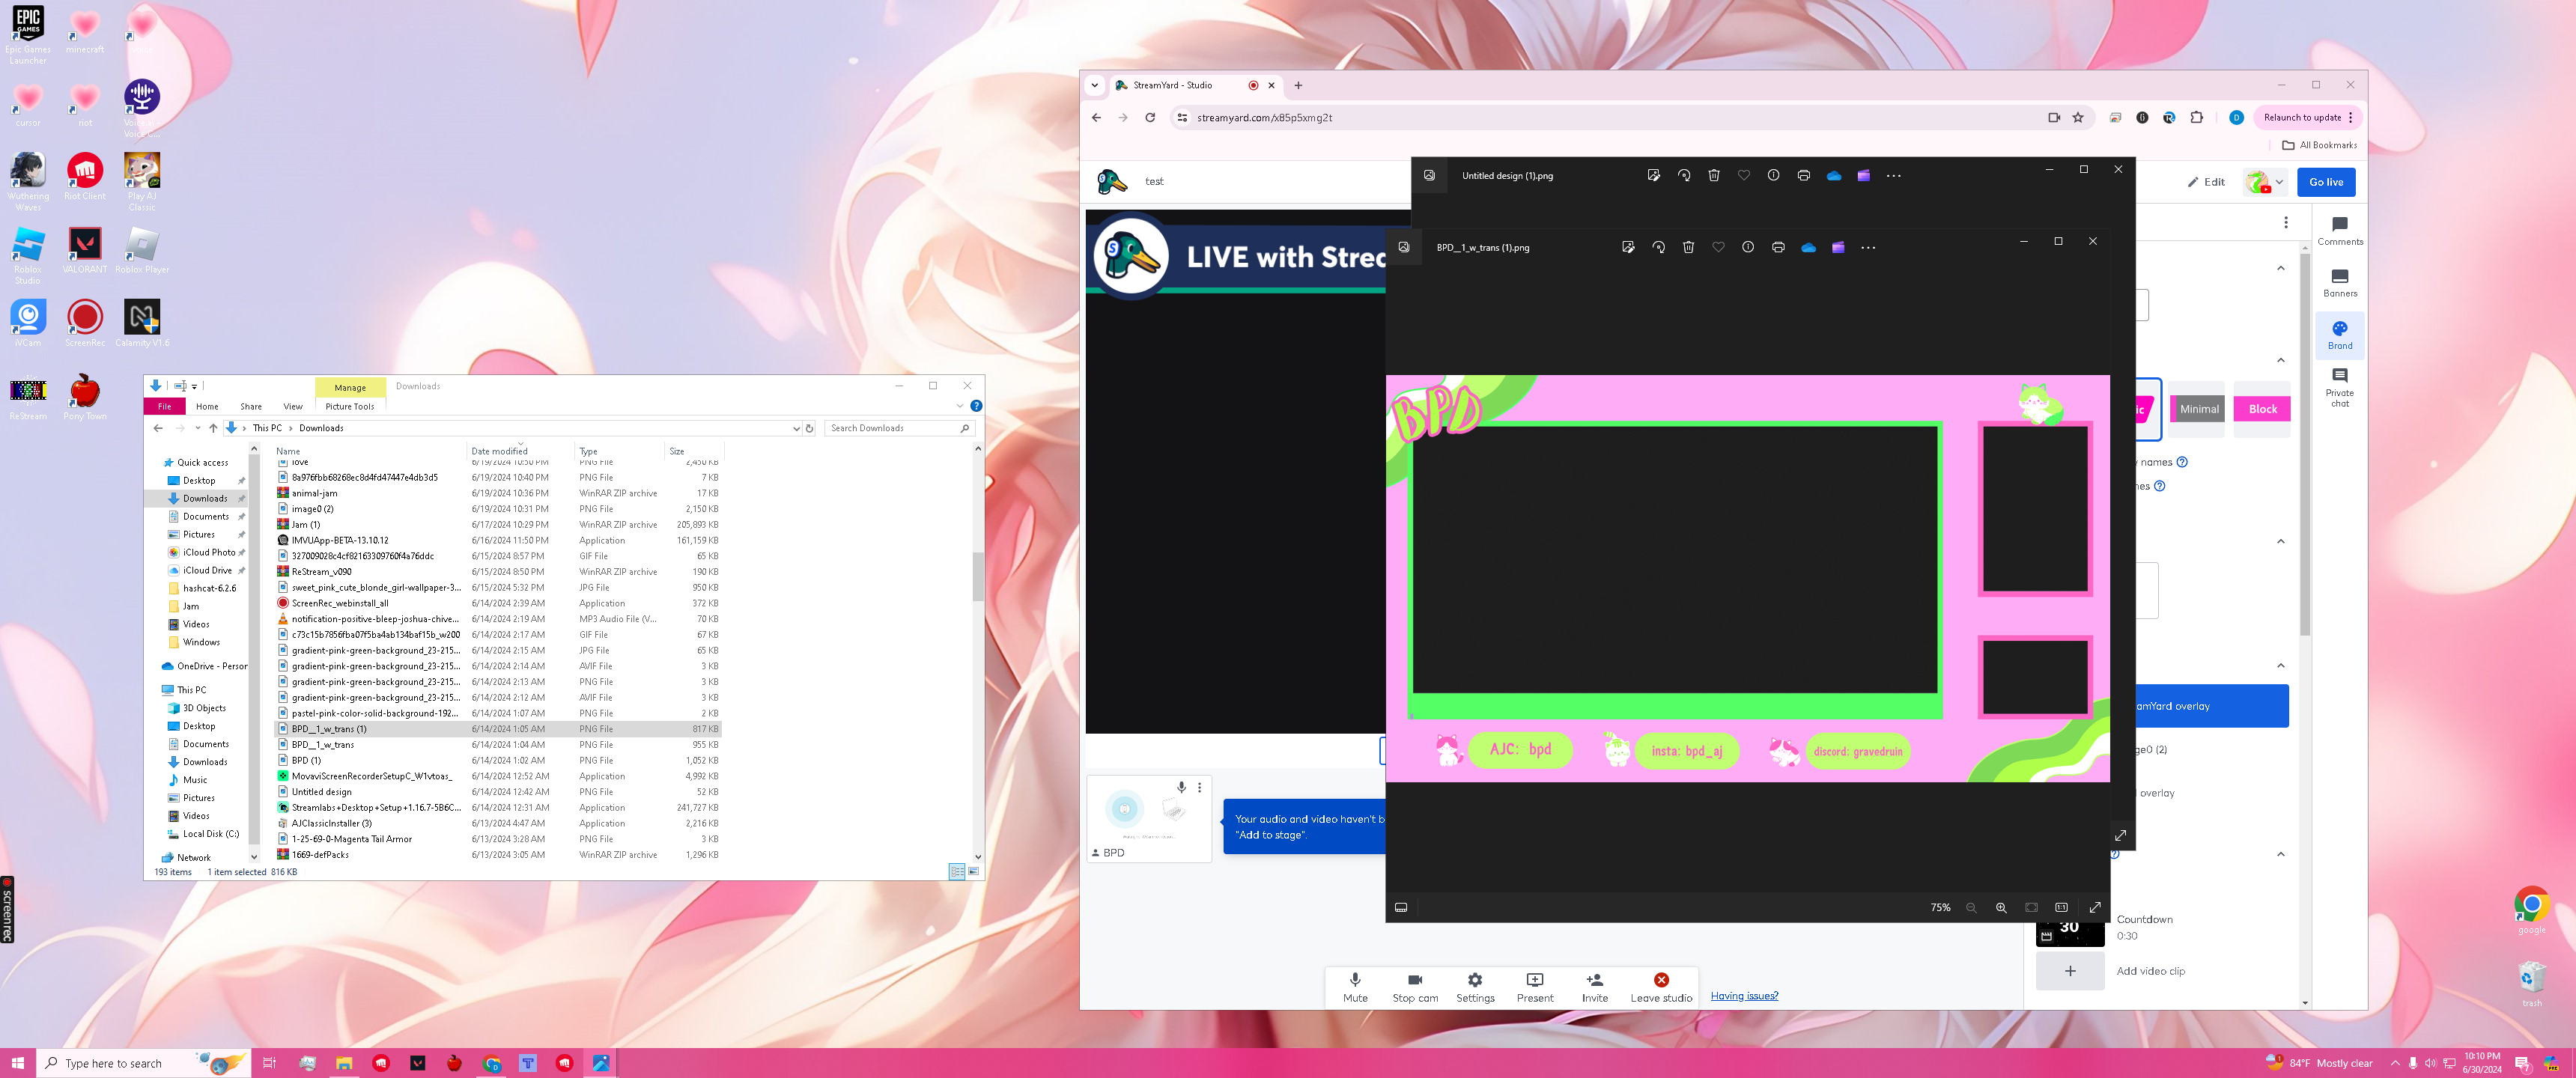Open the File menu in File Explorer
The image size is (2576, 1078).
[x=164, y=406]
